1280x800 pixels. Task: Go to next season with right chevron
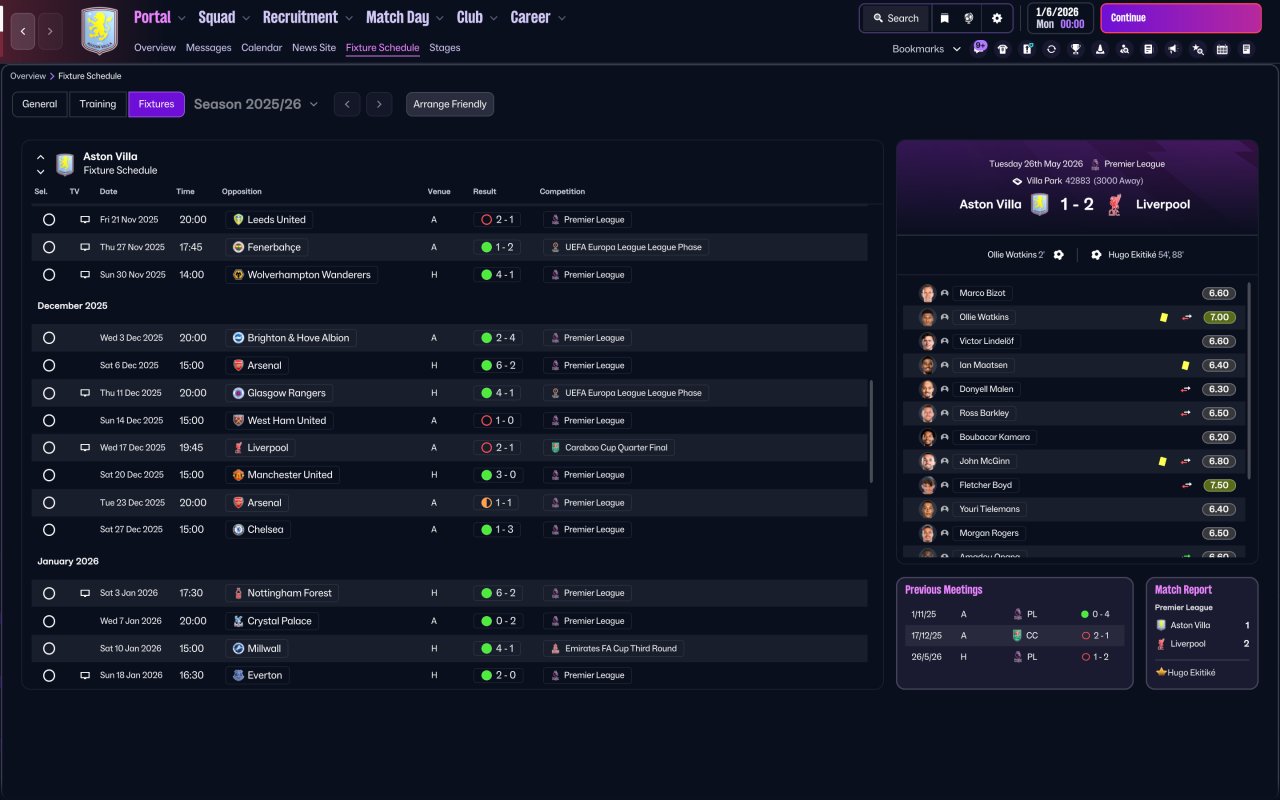point(379,104)
